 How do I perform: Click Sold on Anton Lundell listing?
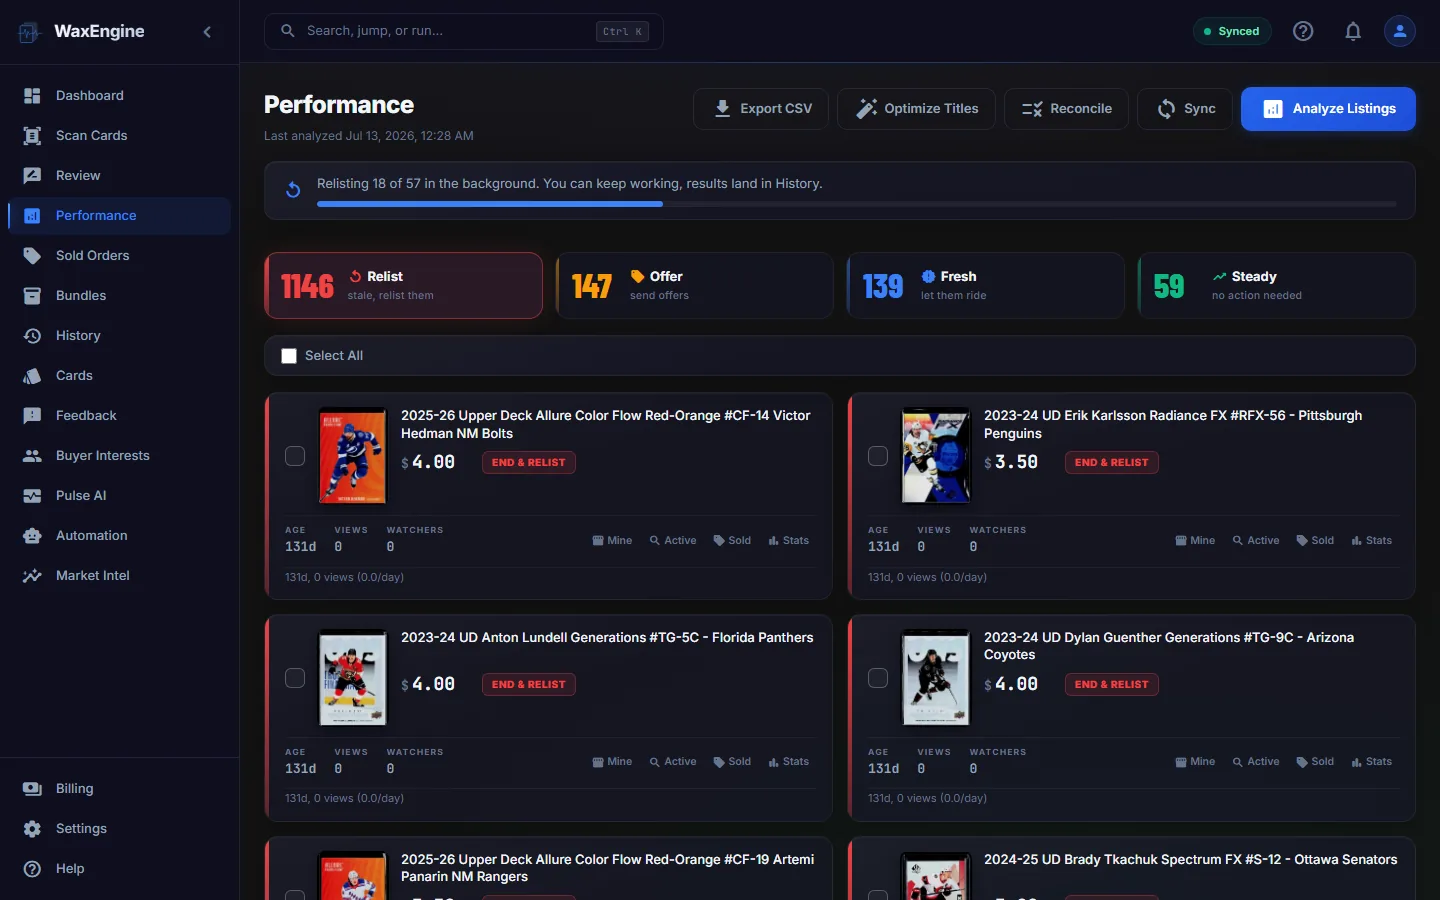click(732, 762)
